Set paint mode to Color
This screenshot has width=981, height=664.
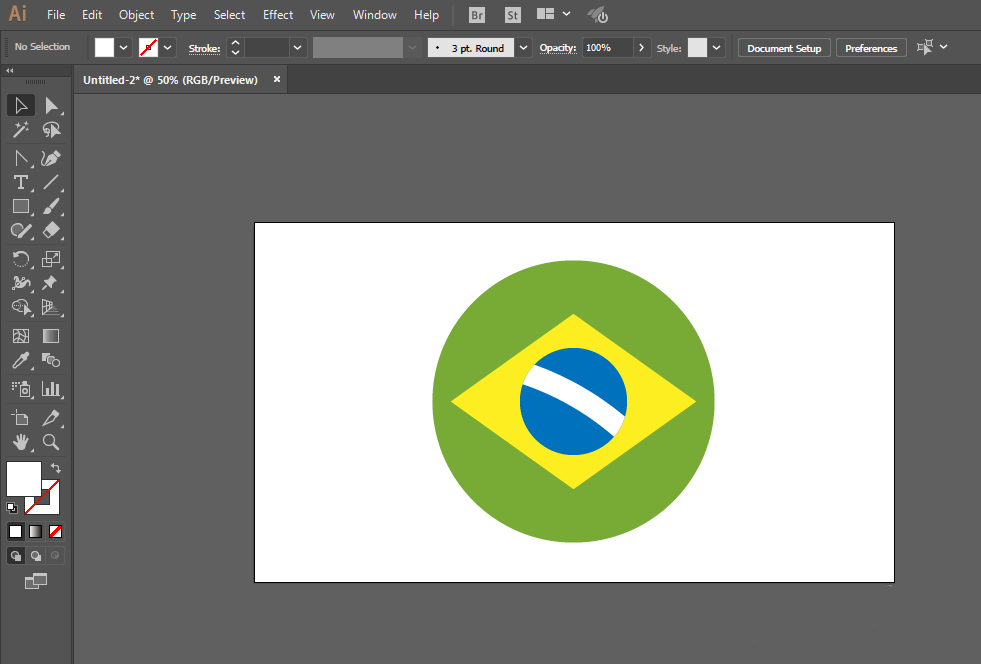tap(16, 531)
